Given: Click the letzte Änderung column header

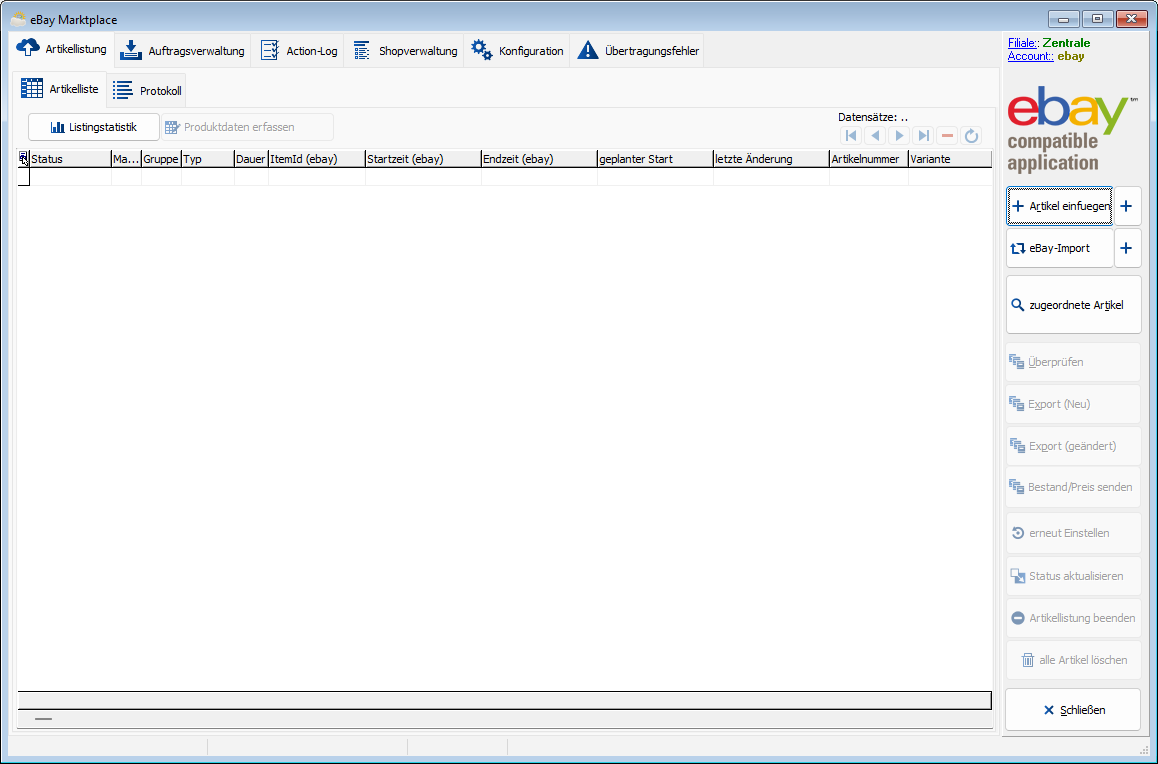Looking at the screenshot, I should click(771, 159).
